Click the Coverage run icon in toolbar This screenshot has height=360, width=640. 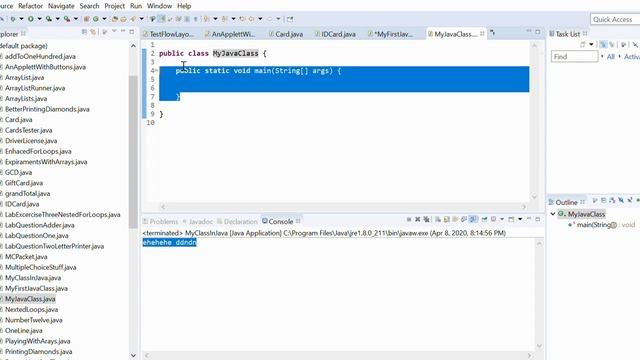click(x=49, y=19)
